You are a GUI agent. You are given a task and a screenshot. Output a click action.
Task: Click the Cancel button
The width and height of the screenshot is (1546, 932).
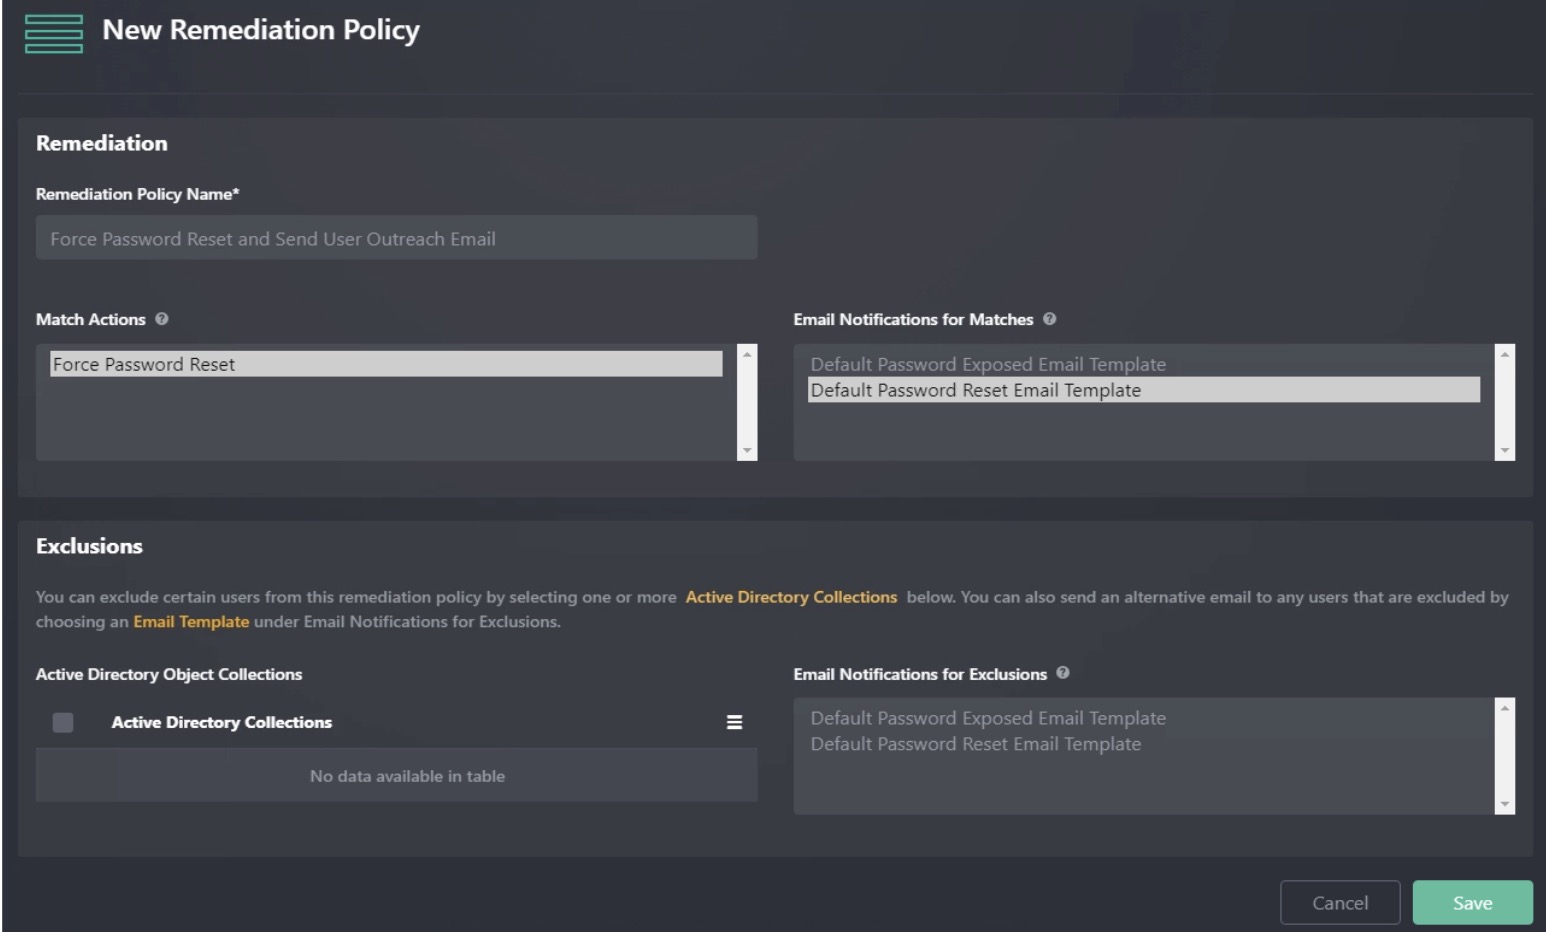tap(1340, 903)
